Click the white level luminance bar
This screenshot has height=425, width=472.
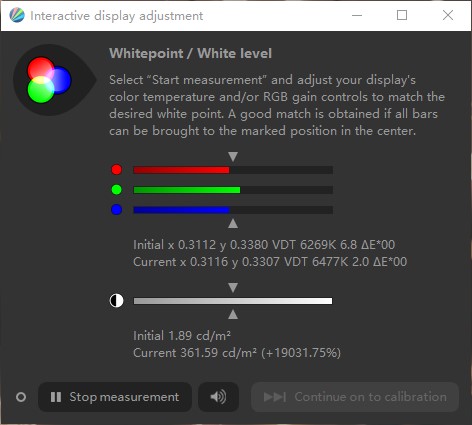click(x=233, y=301)
